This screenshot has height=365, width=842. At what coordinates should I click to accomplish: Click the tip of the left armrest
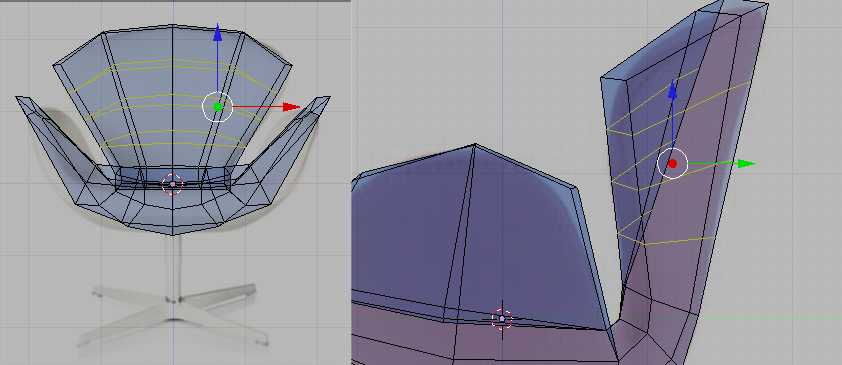20,98
